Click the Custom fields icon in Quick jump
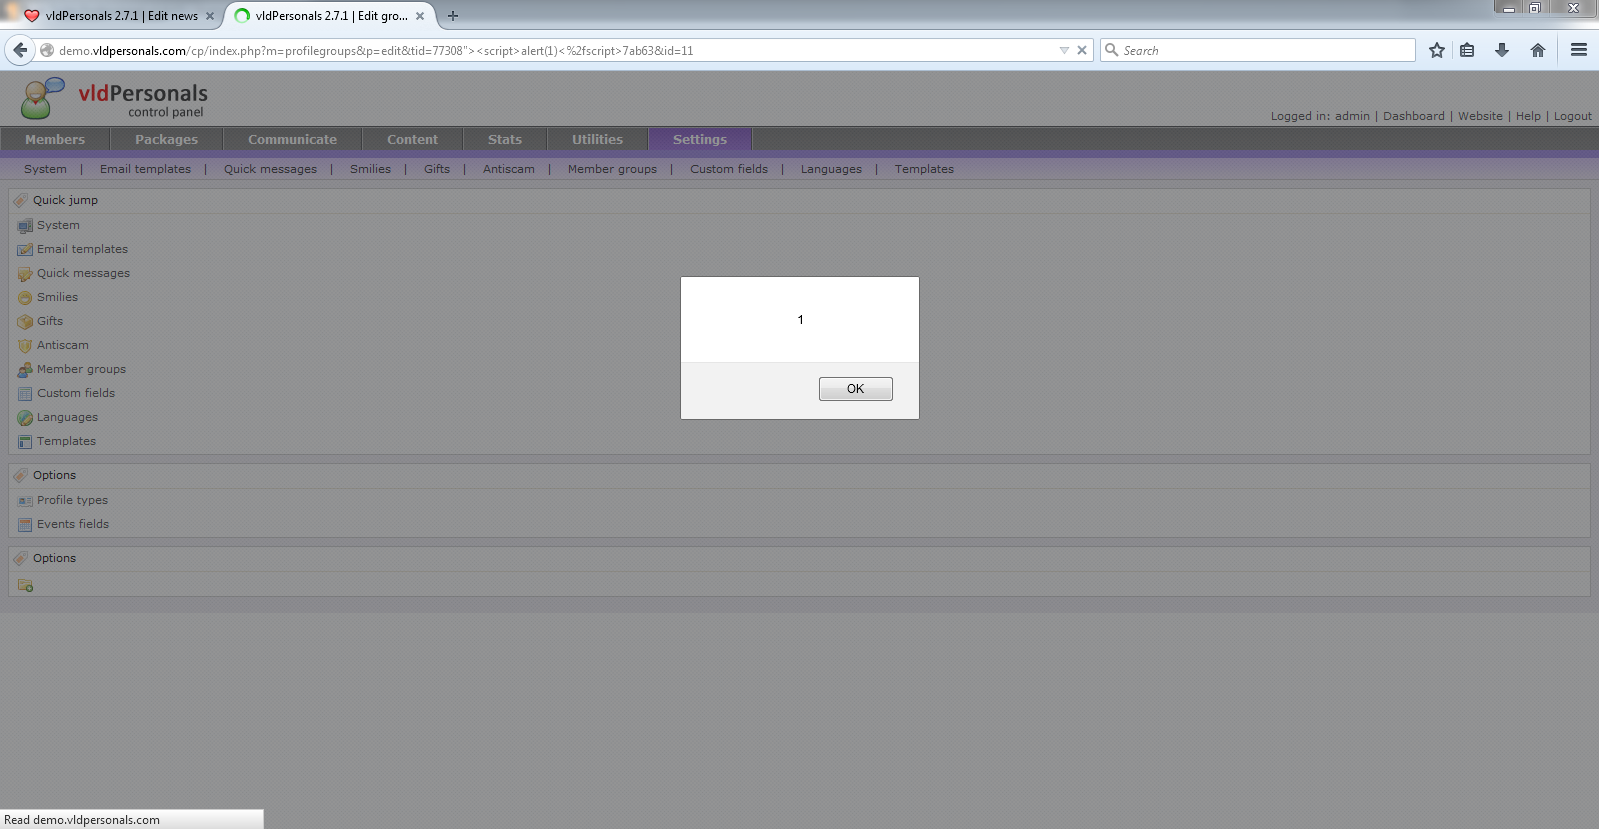This screenshot has height=829, width=1599. [x=25, y=394]
